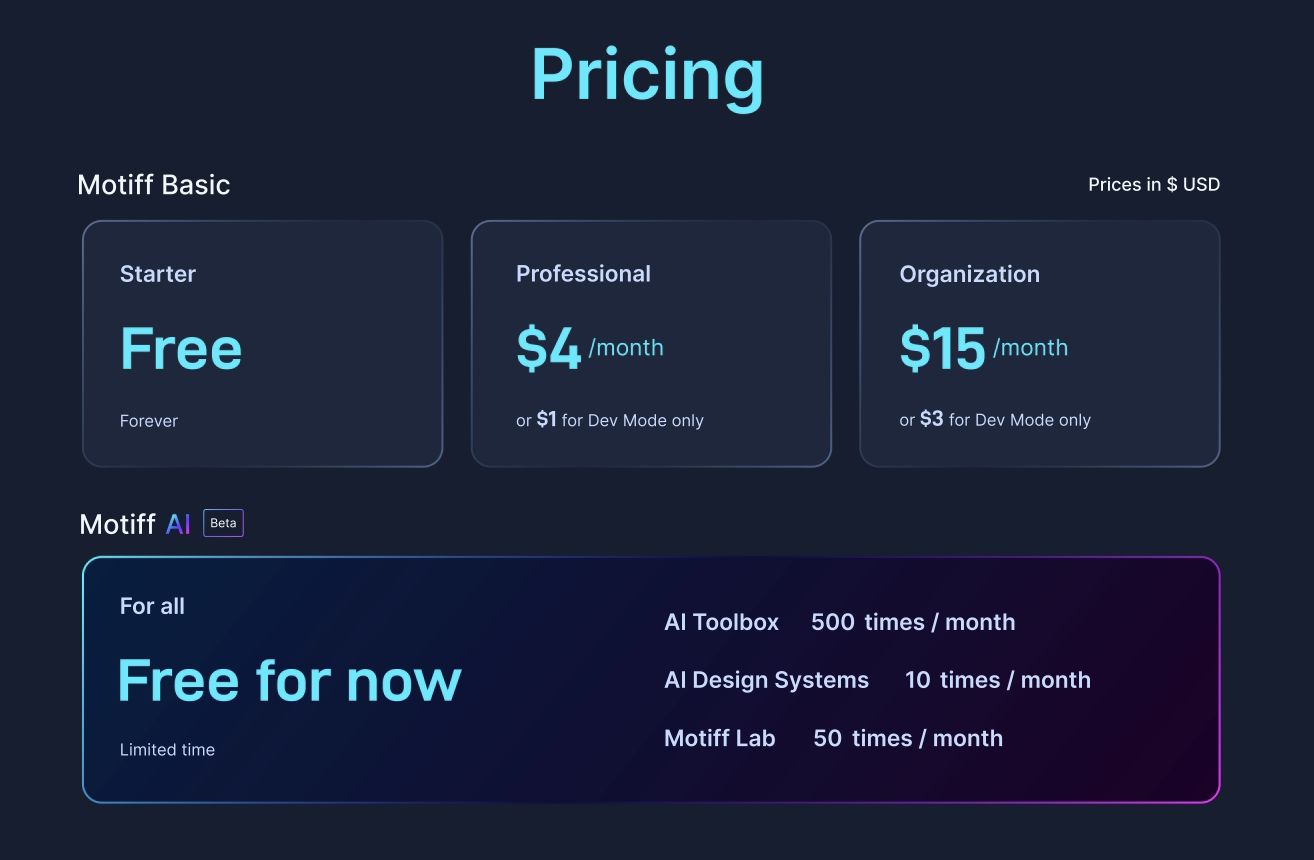Click the Limited time note

click(167, 749)
